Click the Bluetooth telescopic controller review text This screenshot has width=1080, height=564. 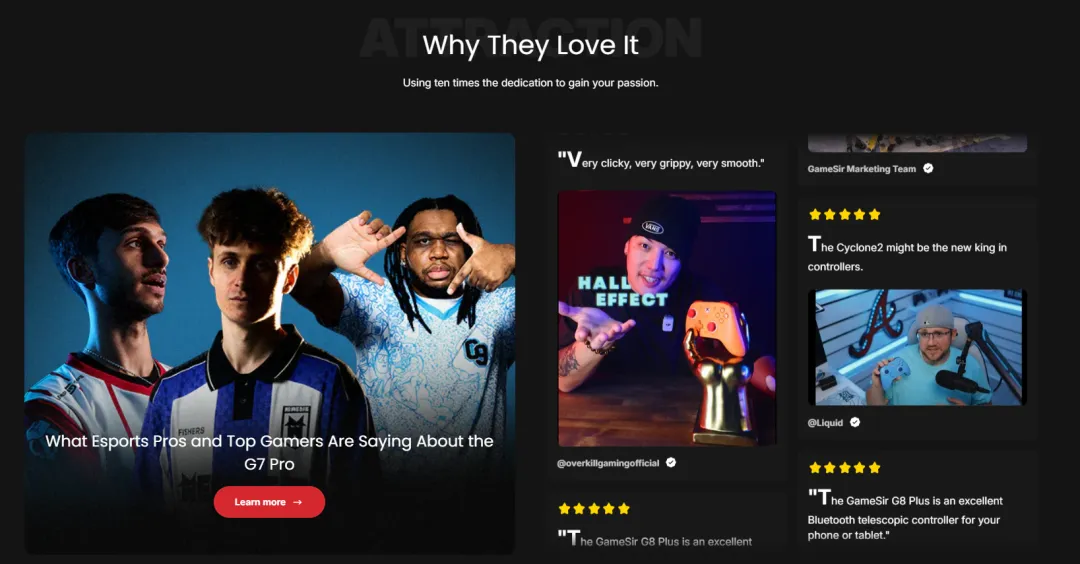(x=905, y=516)
